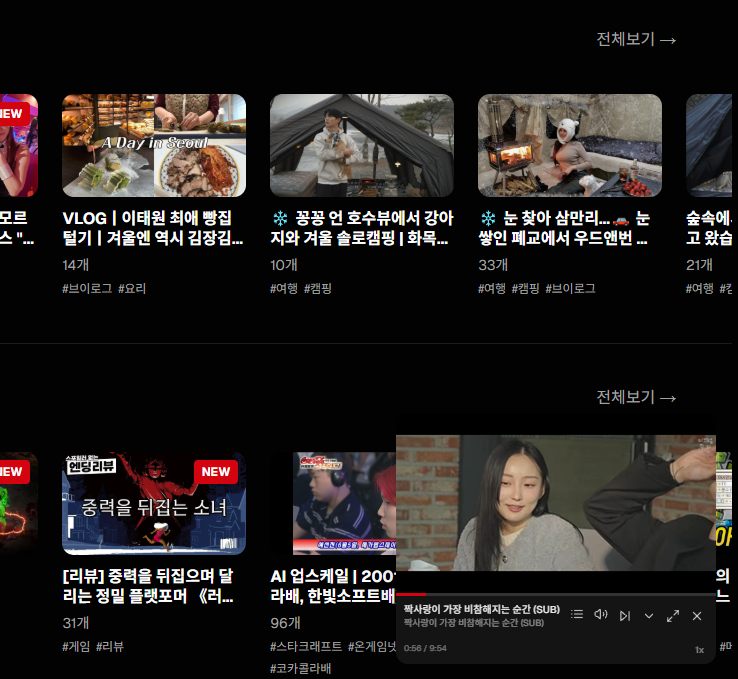Select #캠핑 tag under lakeside camping video

tap(318, 288)
